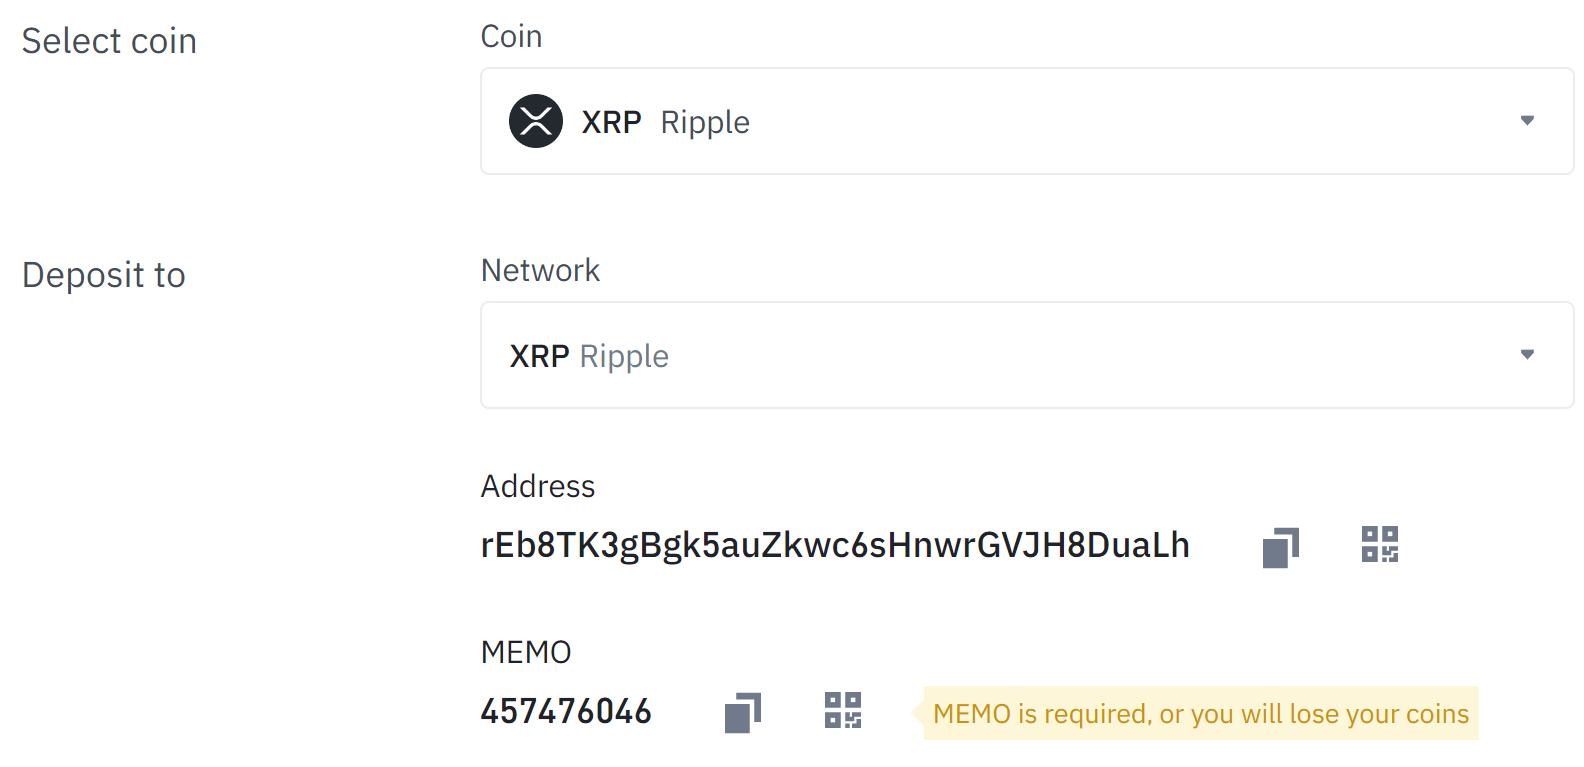
Task: Click the "Coin" label above the selector
Action: (x=511, y=36)
